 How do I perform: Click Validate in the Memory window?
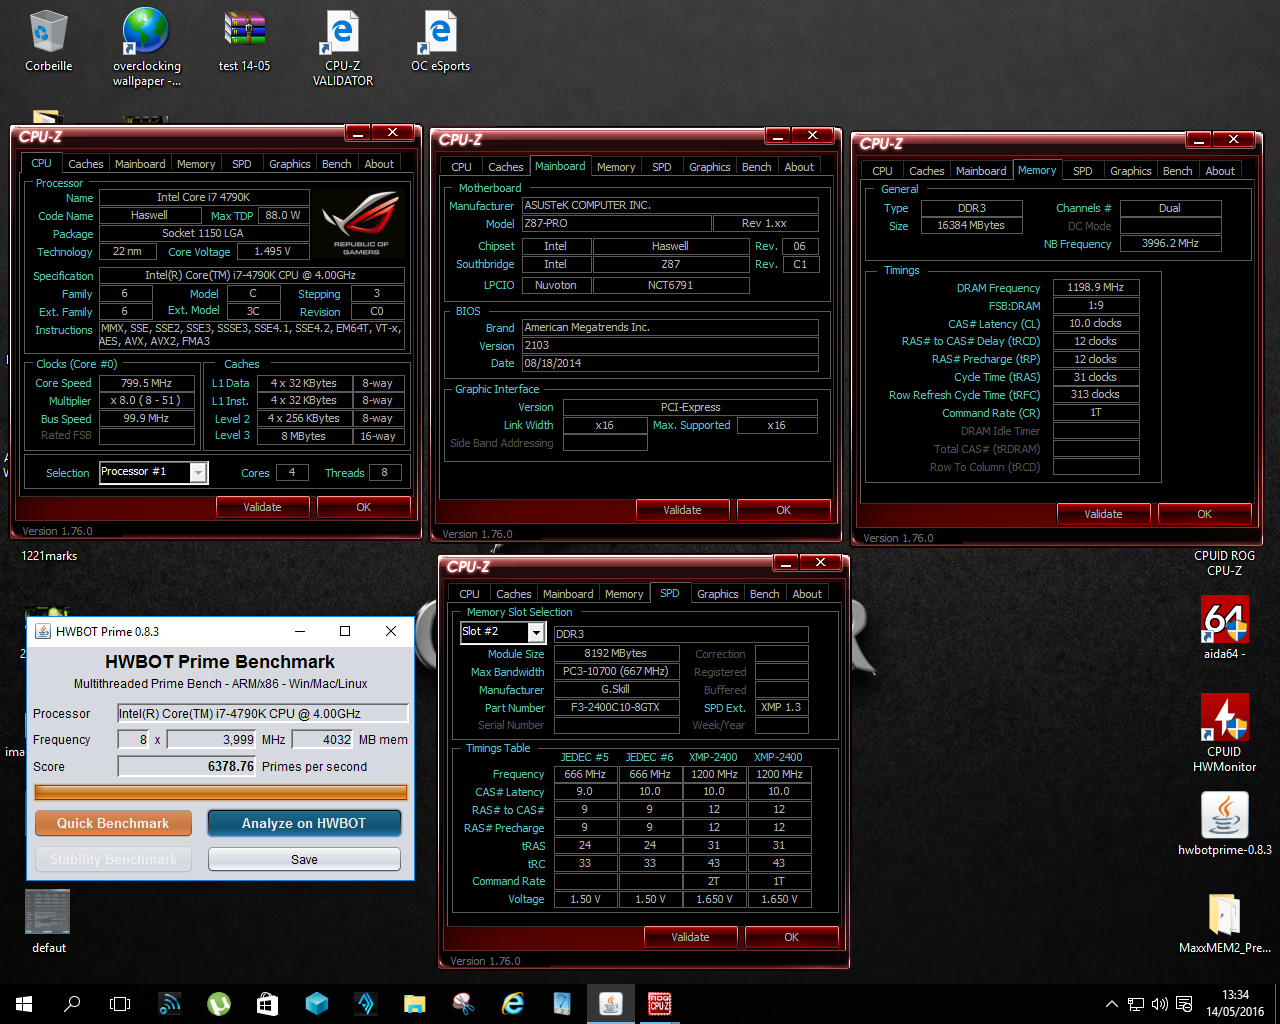coord(1103,514)
